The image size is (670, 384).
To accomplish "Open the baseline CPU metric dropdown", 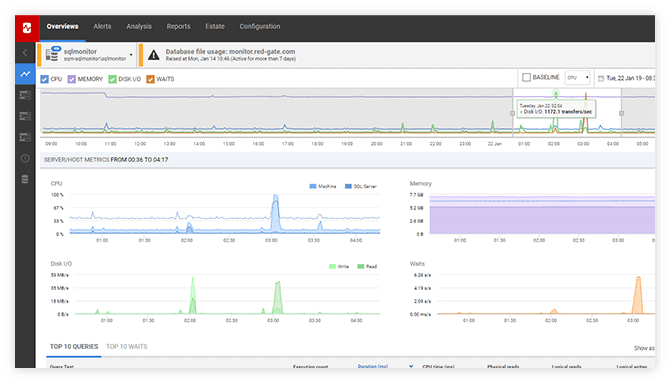I will 578,78.
